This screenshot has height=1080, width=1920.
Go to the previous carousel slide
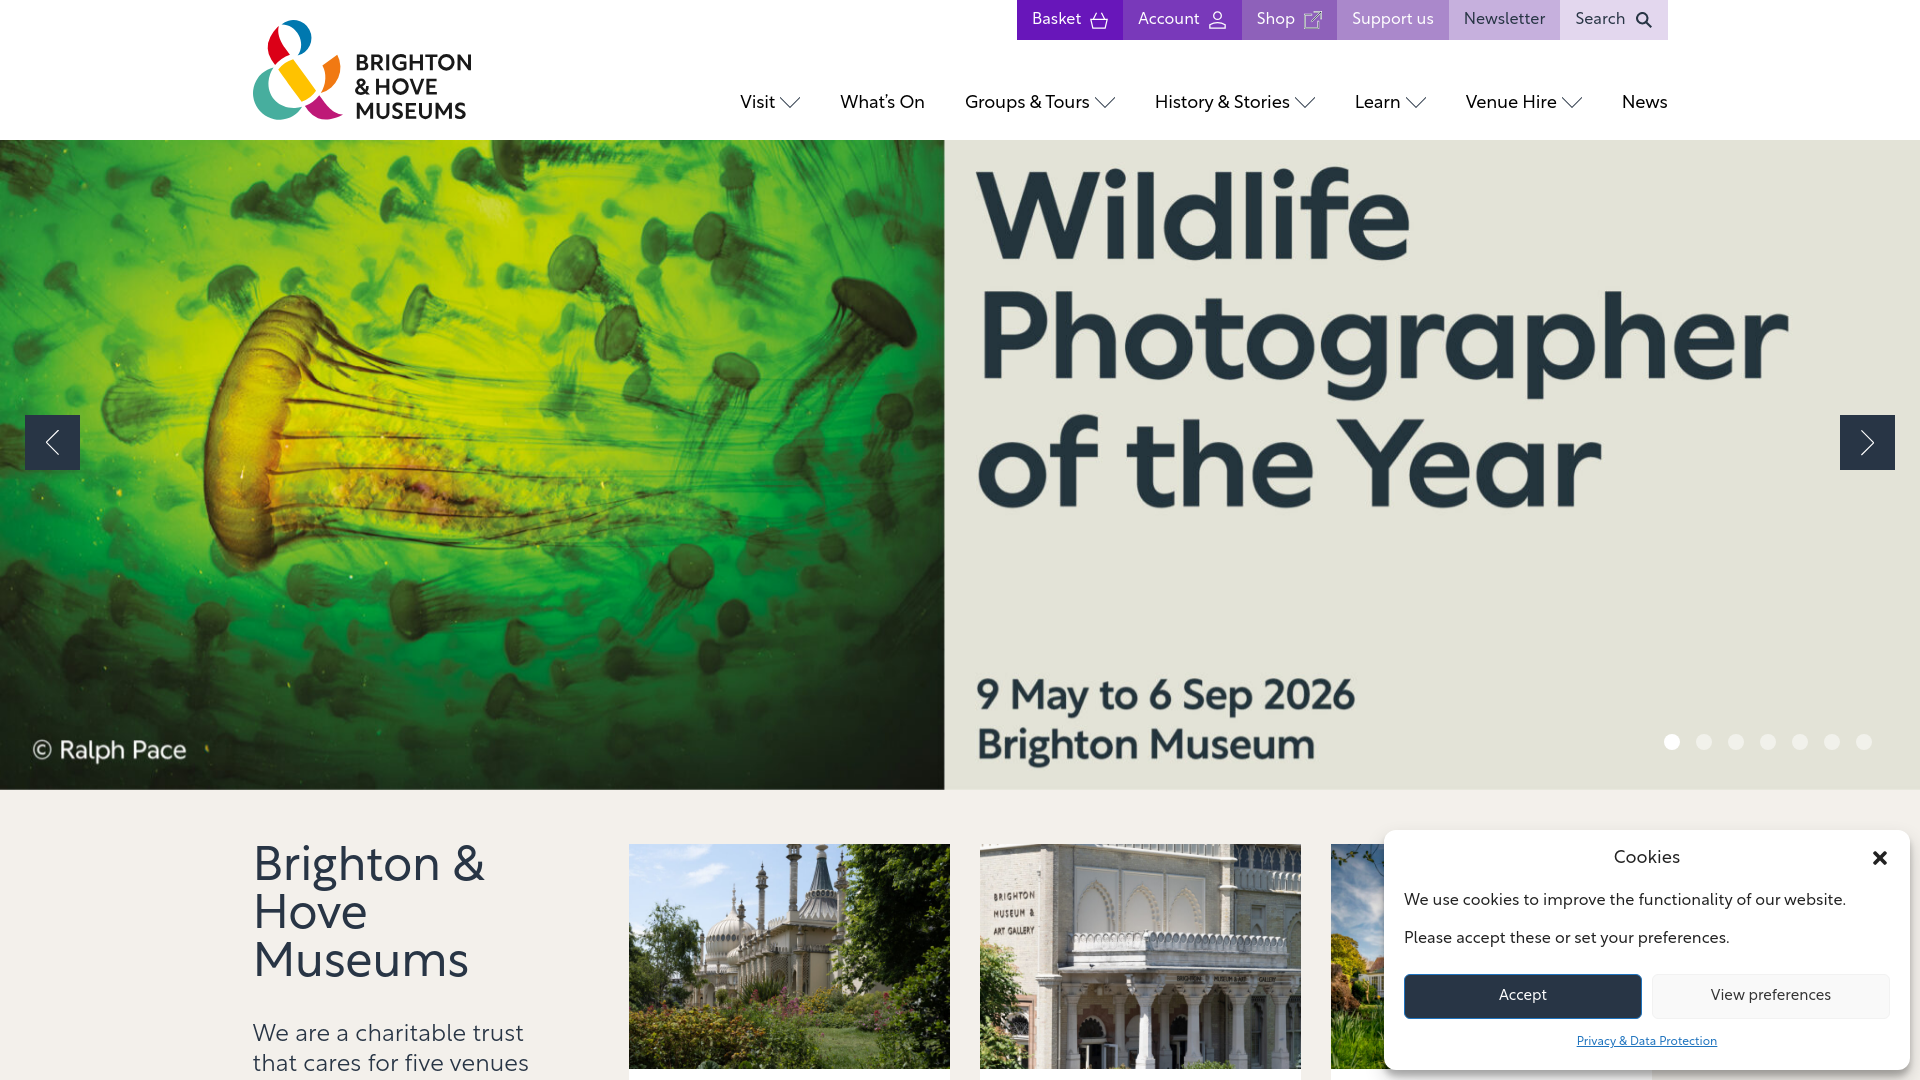(x=52, y=442)
